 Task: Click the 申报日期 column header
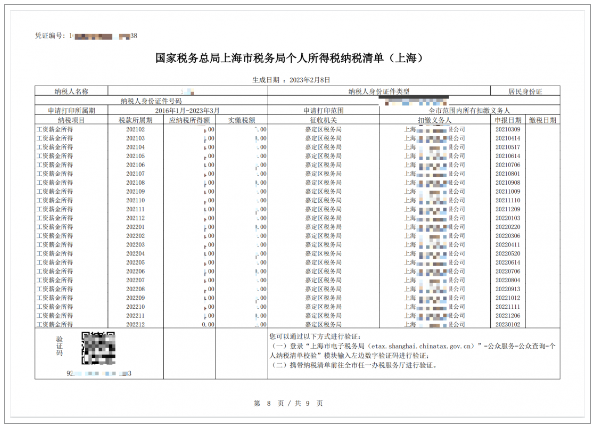[508, 120]
